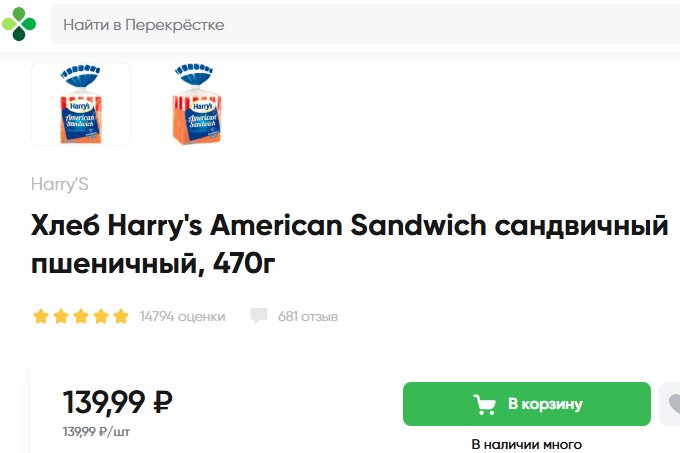This screenshot has height=453, width=680.
Task: Open the Harry'S brand link
Action: pos(60,184)
